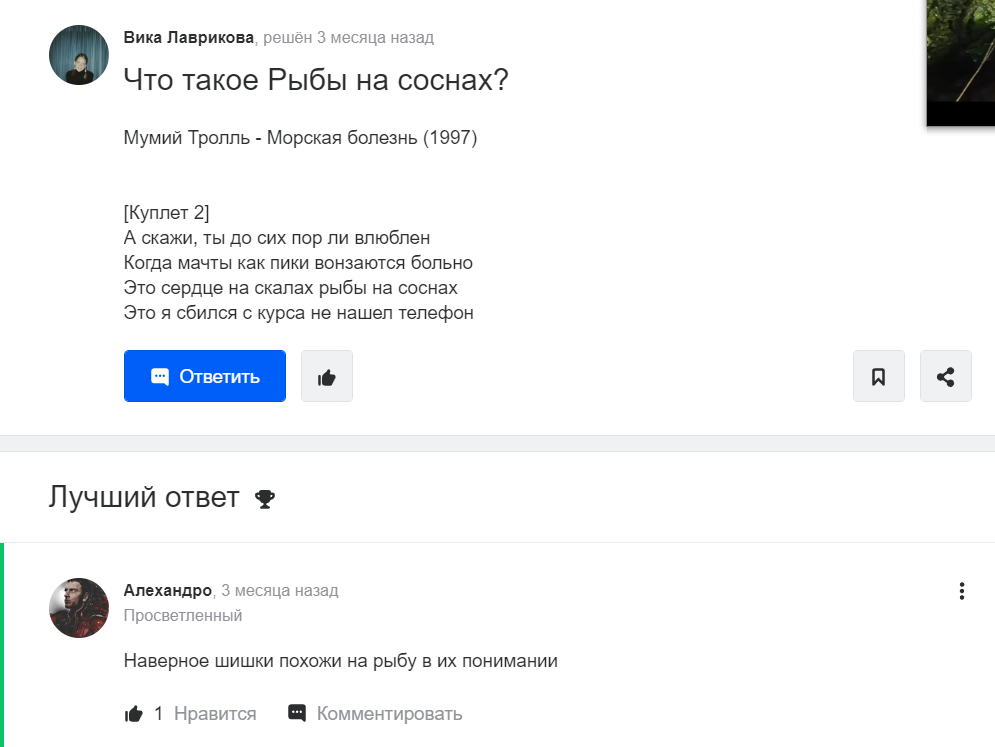Share the question via the share icon
The image size is (995, 747).
tap(946, 376)
